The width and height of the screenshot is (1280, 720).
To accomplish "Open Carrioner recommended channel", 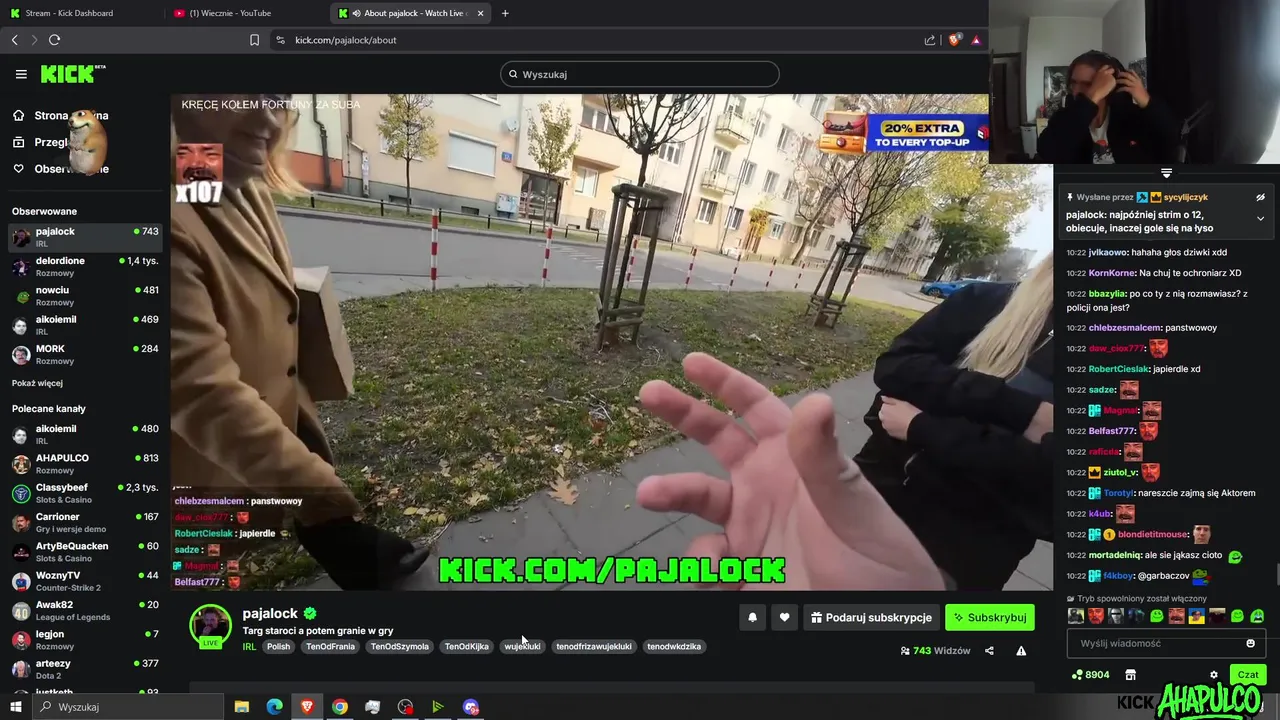I will (x=85, y=522).
